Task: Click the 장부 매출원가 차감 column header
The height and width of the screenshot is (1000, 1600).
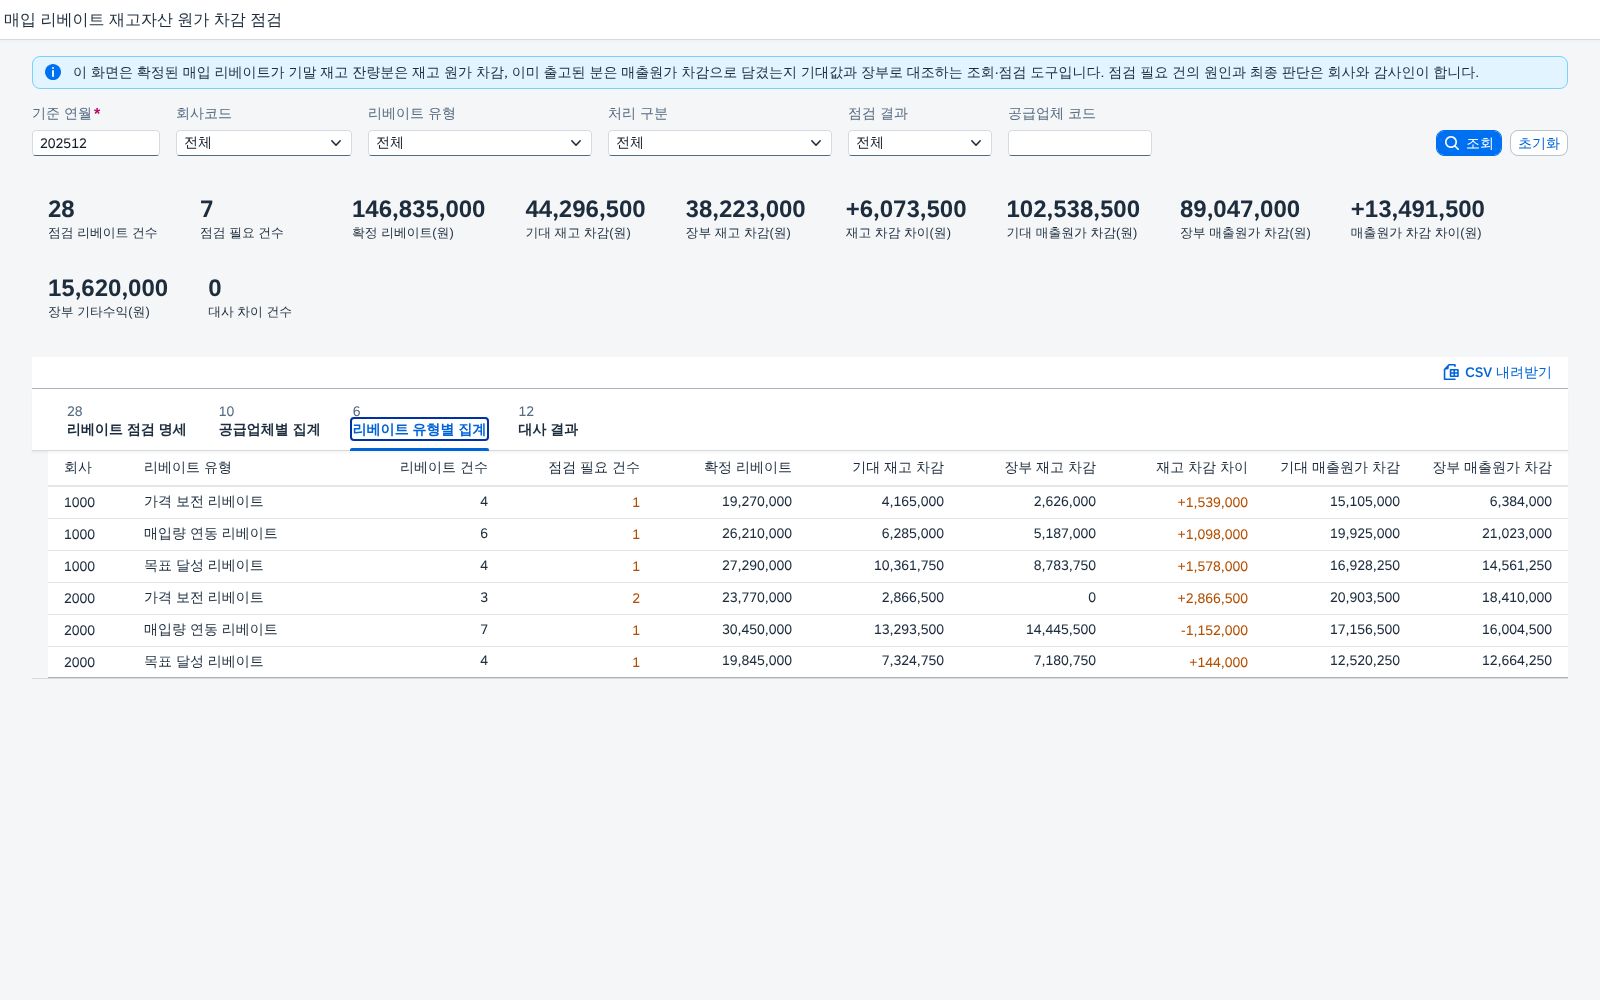Action: [1492, 467]
